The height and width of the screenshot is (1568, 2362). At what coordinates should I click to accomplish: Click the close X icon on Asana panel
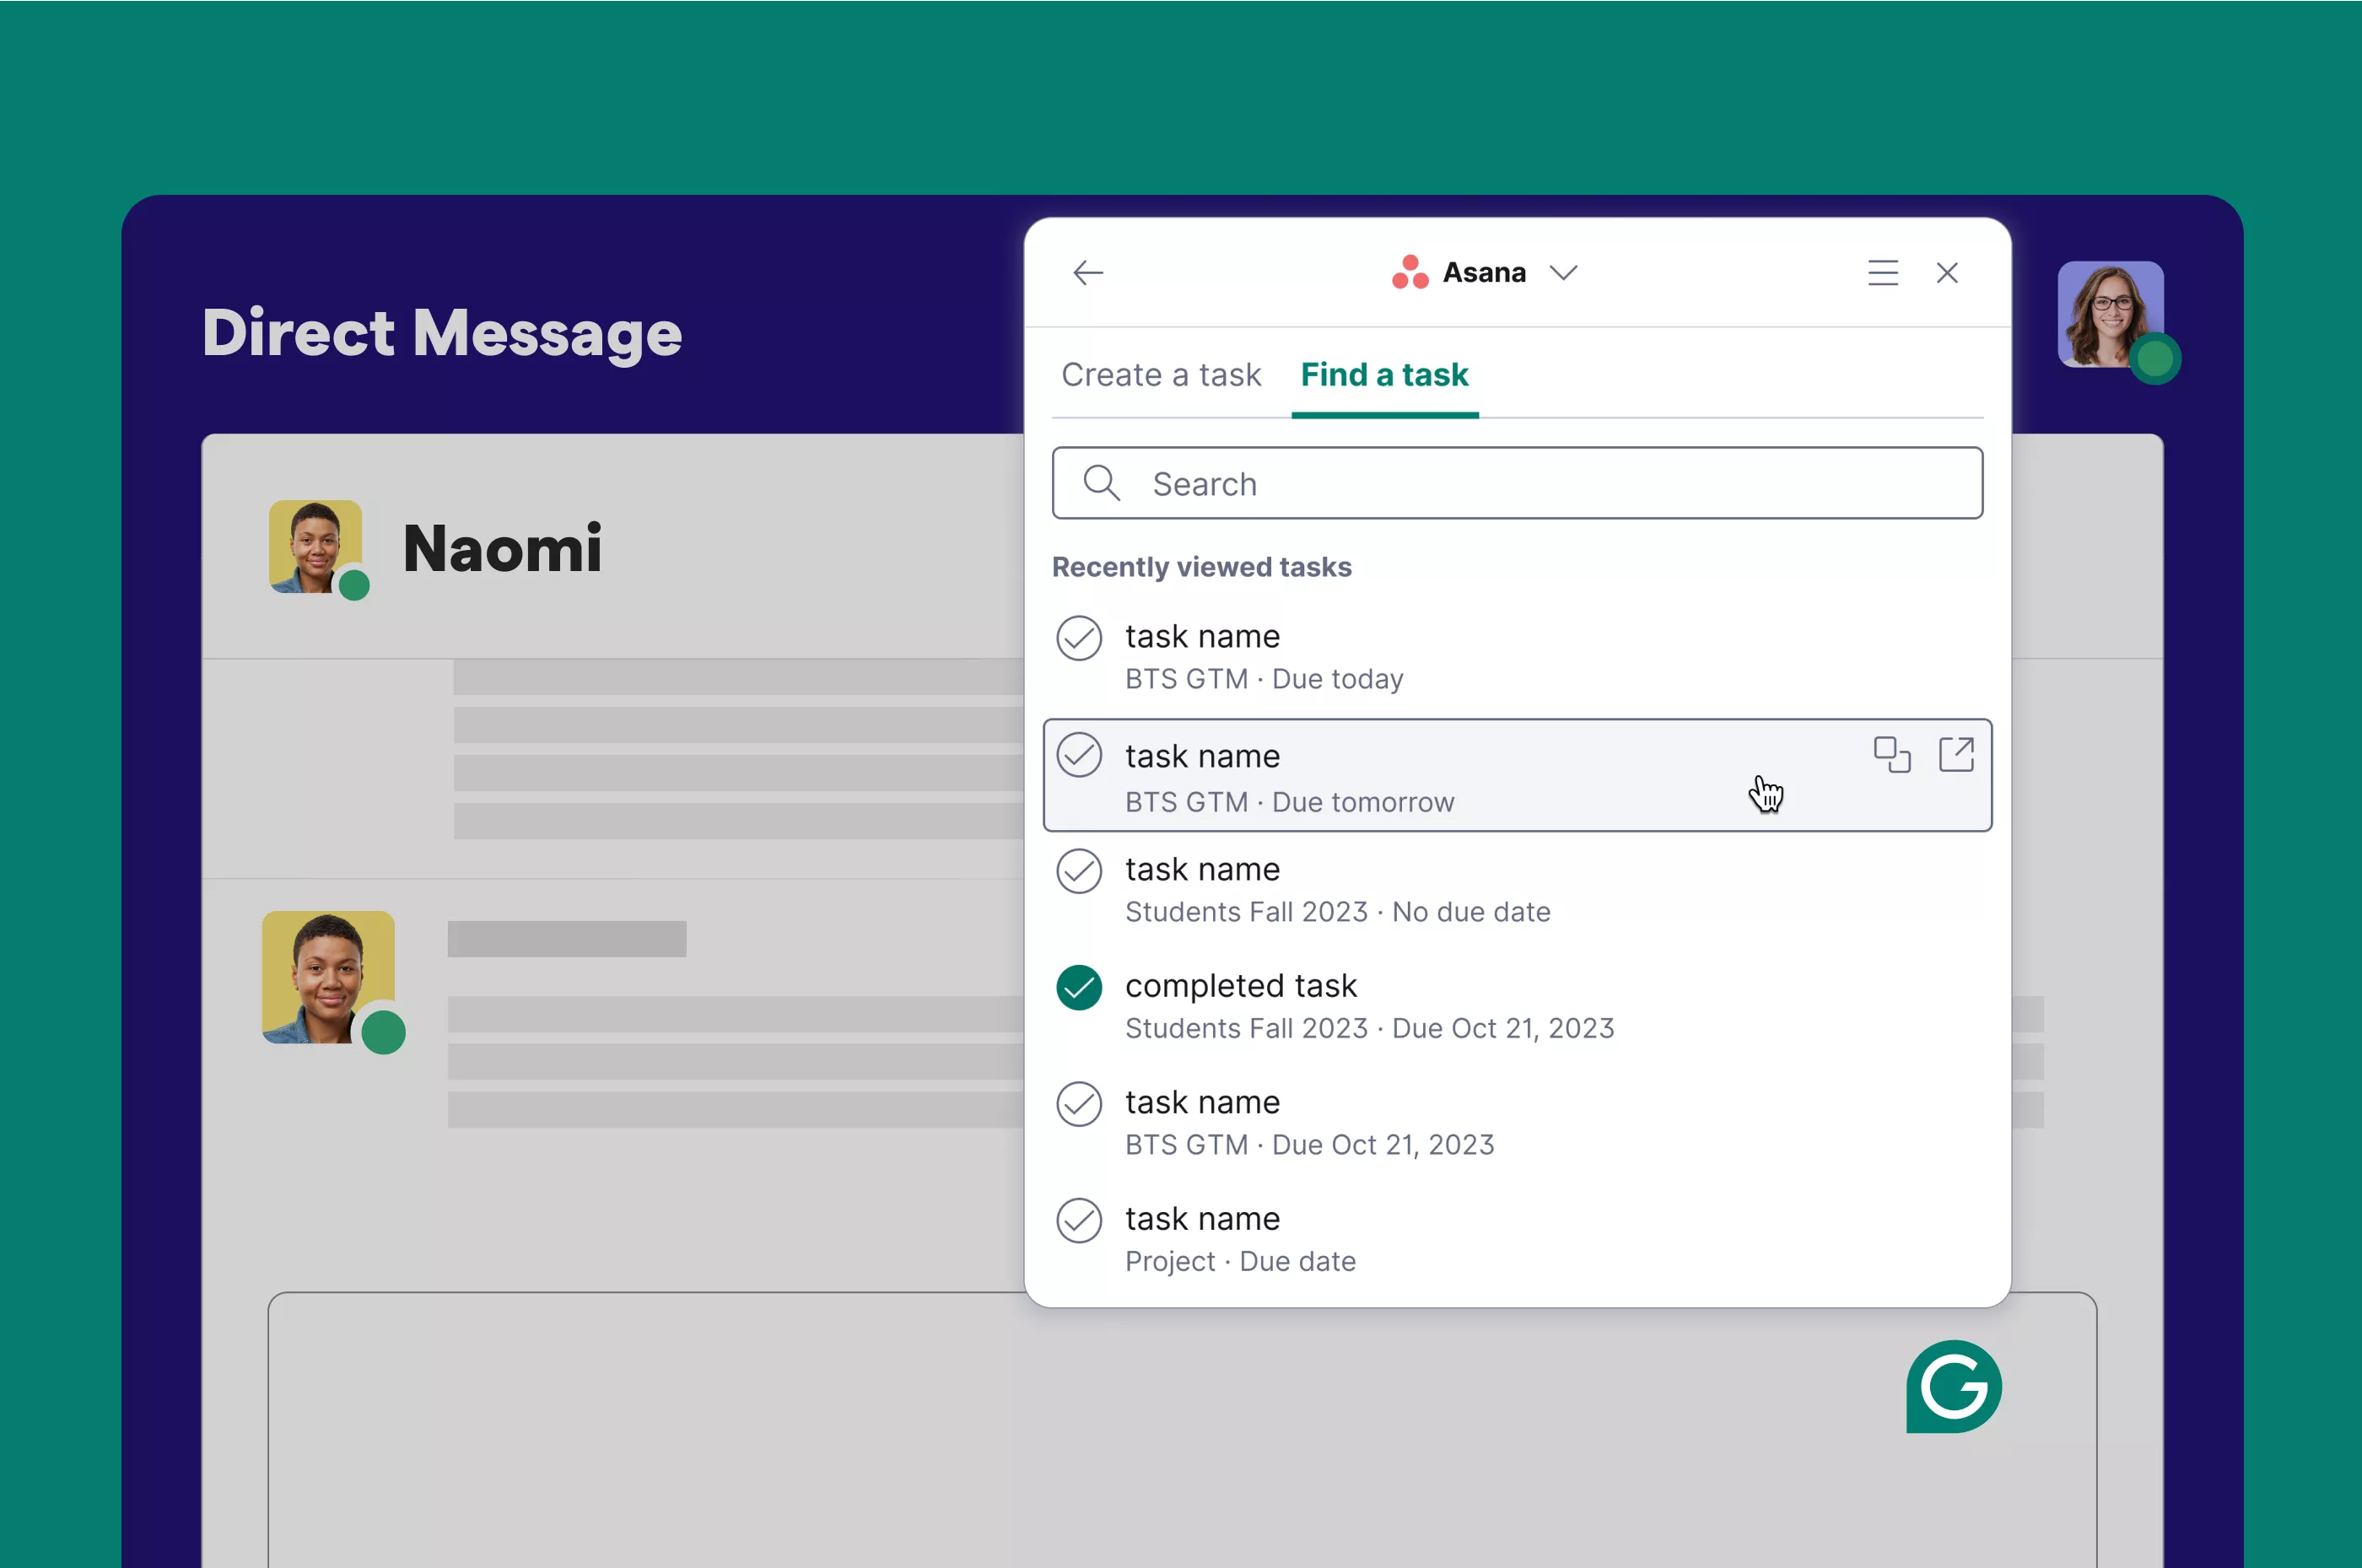[x=1947, y=273]
